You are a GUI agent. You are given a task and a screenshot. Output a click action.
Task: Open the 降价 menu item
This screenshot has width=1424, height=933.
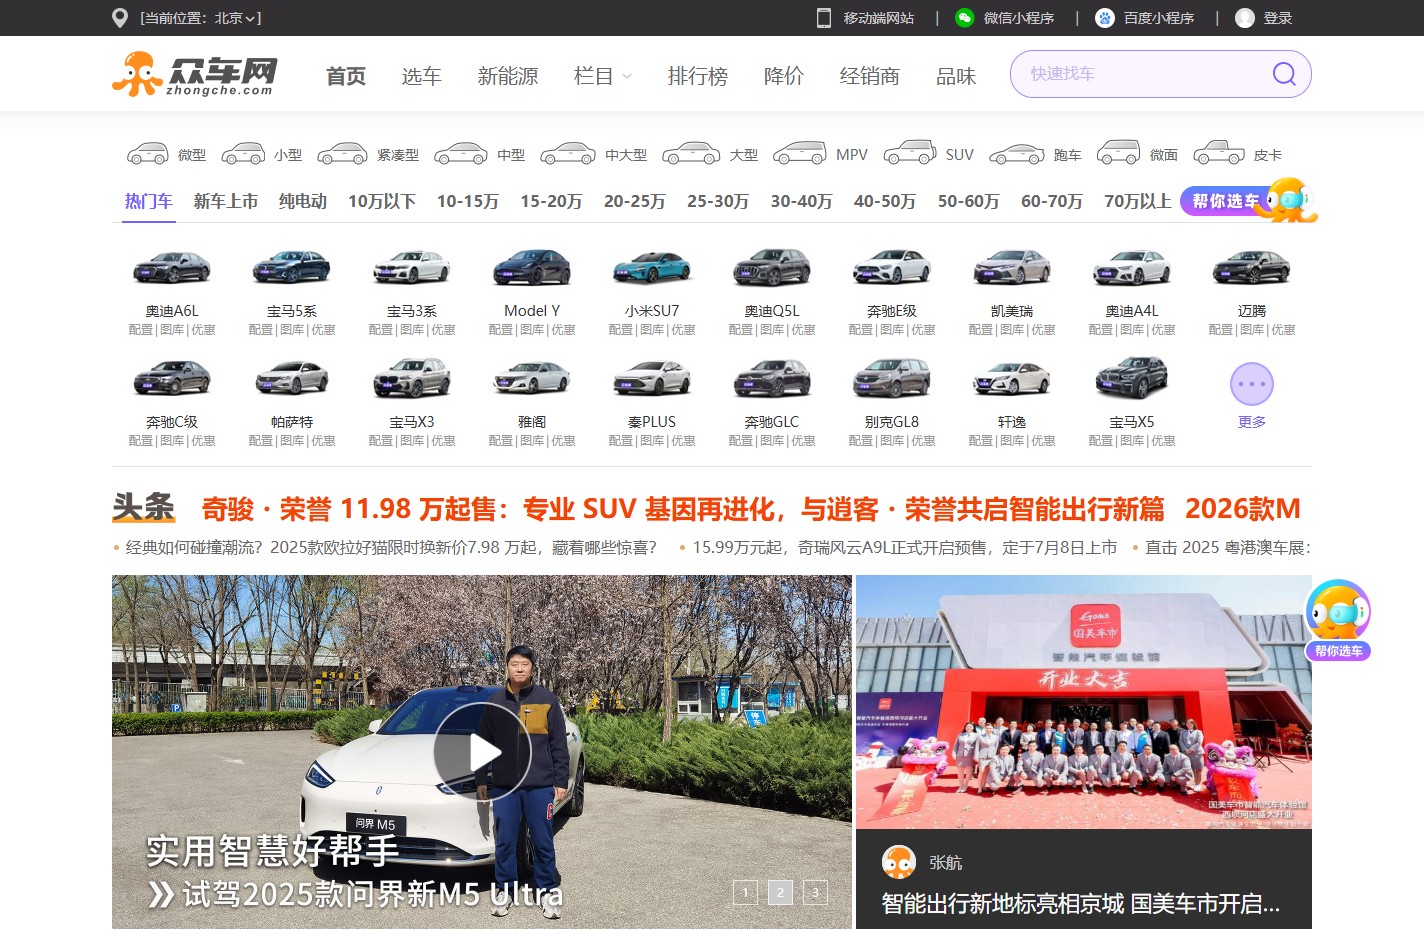click(x=783, y=76)
